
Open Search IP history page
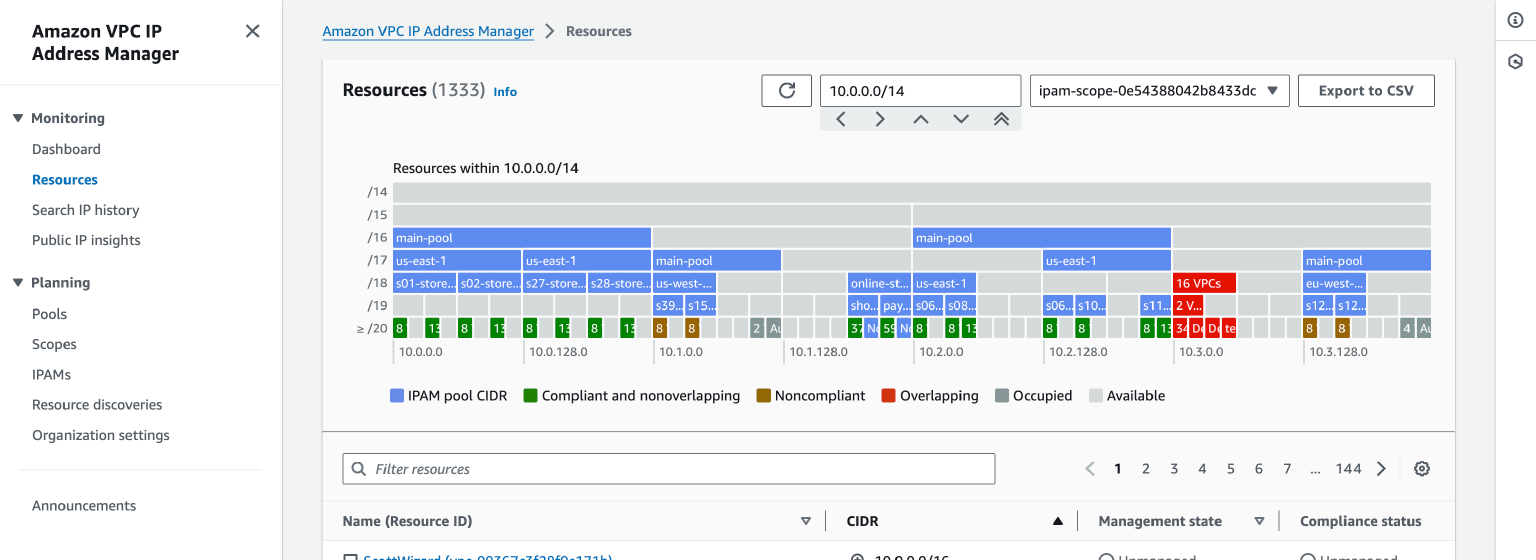(x=85, y=210)
